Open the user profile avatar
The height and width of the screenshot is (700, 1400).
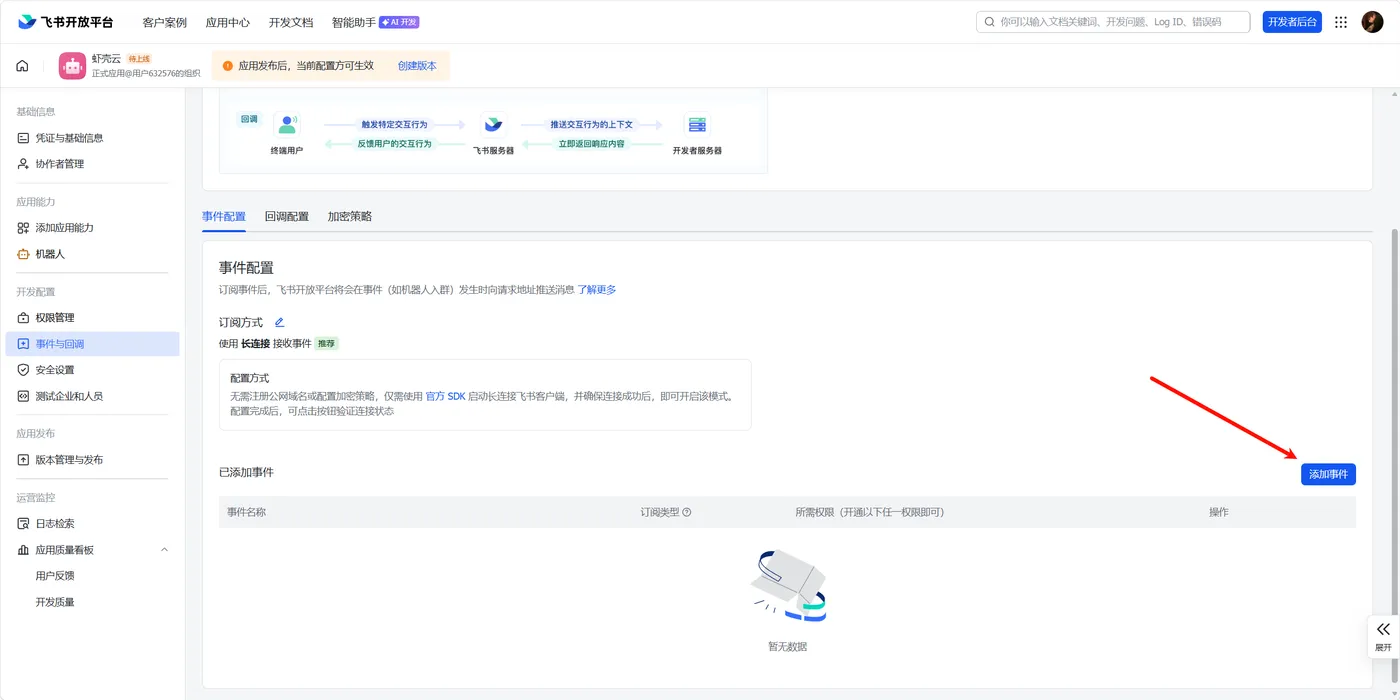[1372, 22]
